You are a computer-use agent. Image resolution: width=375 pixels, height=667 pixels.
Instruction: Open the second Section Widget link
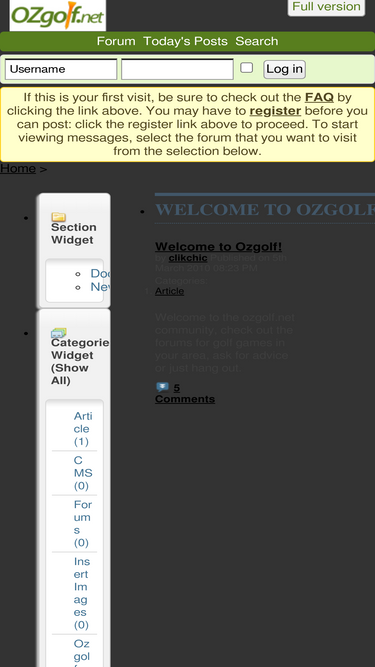[100, 287]
